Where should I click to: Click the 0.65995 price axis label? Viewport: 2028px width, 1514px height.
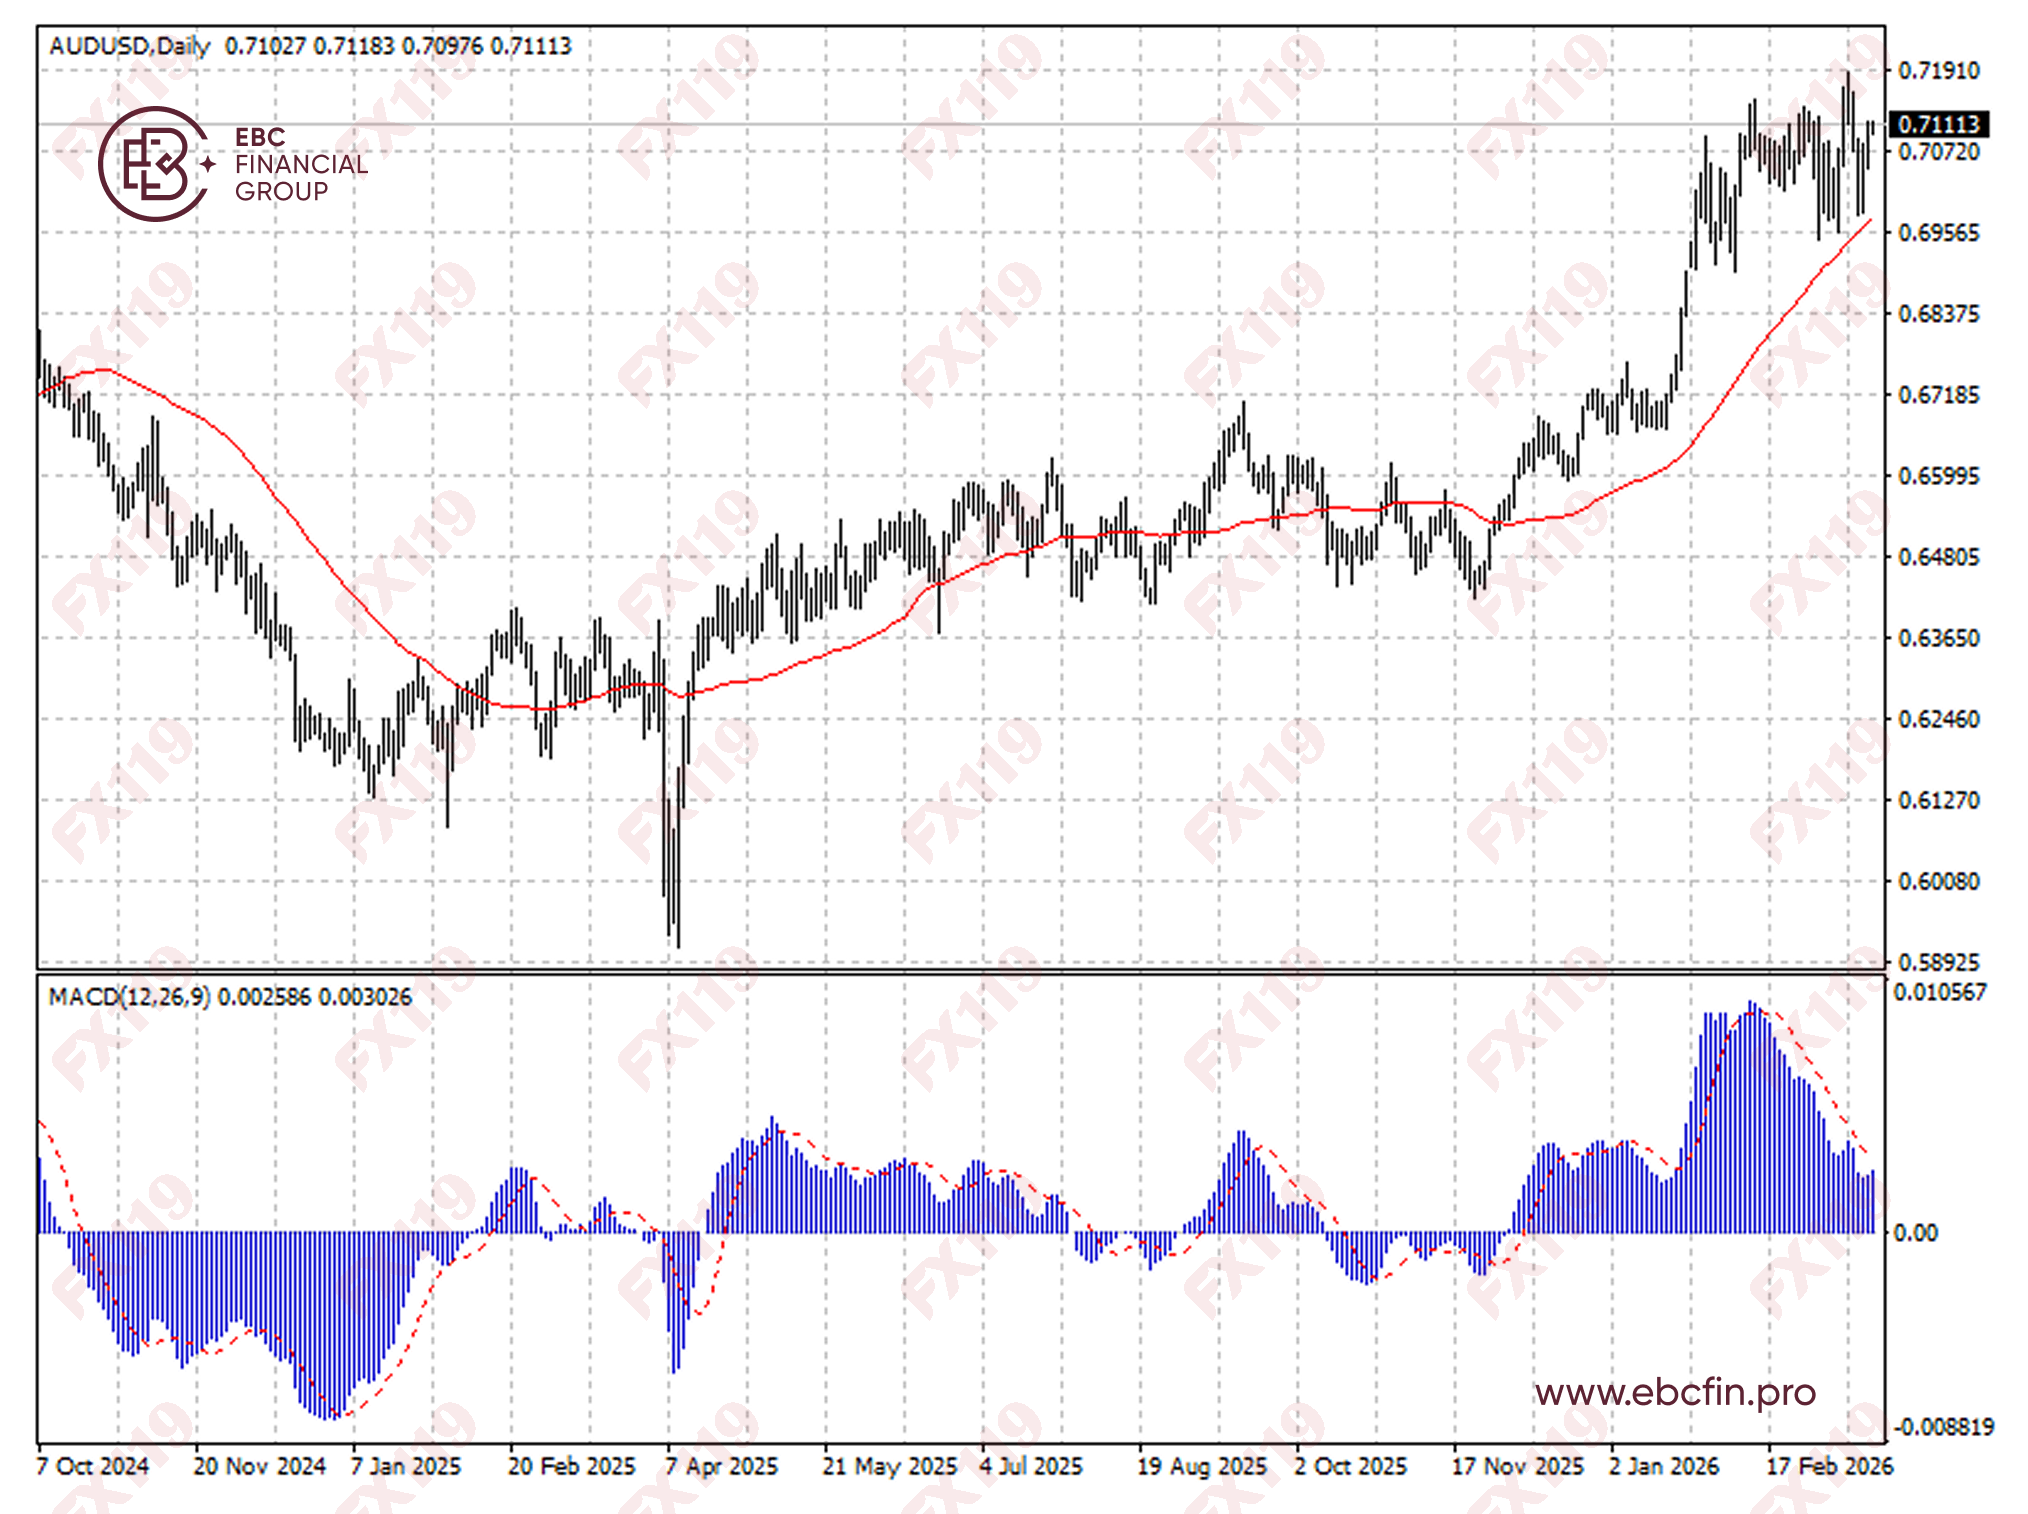click(x=1938, y=476)
